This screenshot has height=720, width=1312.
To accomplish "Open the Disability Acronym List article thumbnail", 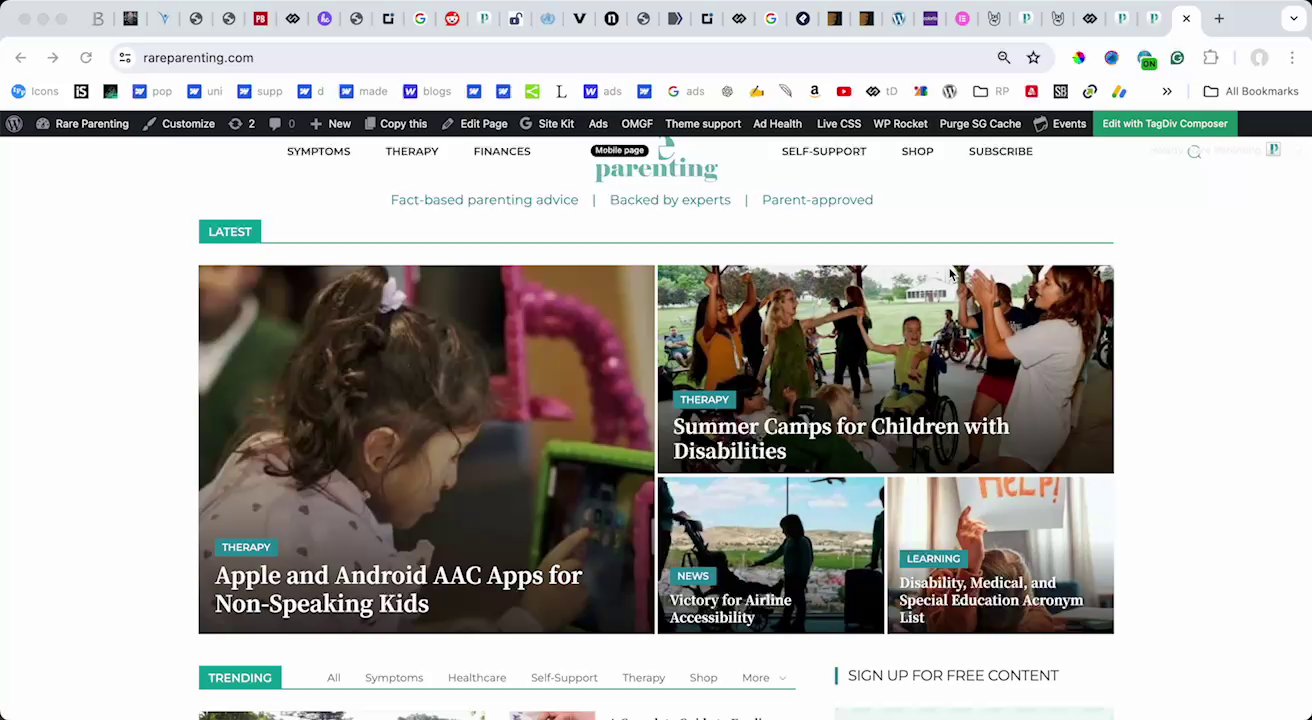I will pyautogui.click(x=1000, y=555).
